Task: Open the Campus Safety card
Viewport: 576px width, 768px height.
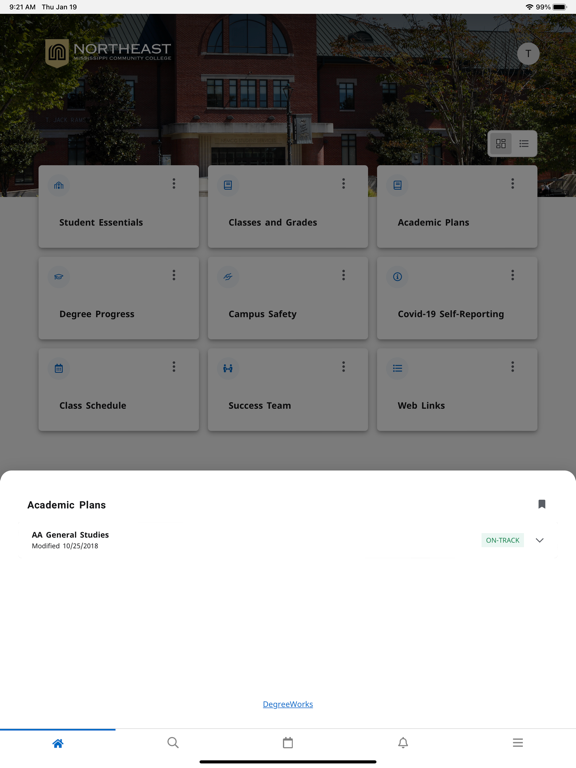Action: pos(288,298)
